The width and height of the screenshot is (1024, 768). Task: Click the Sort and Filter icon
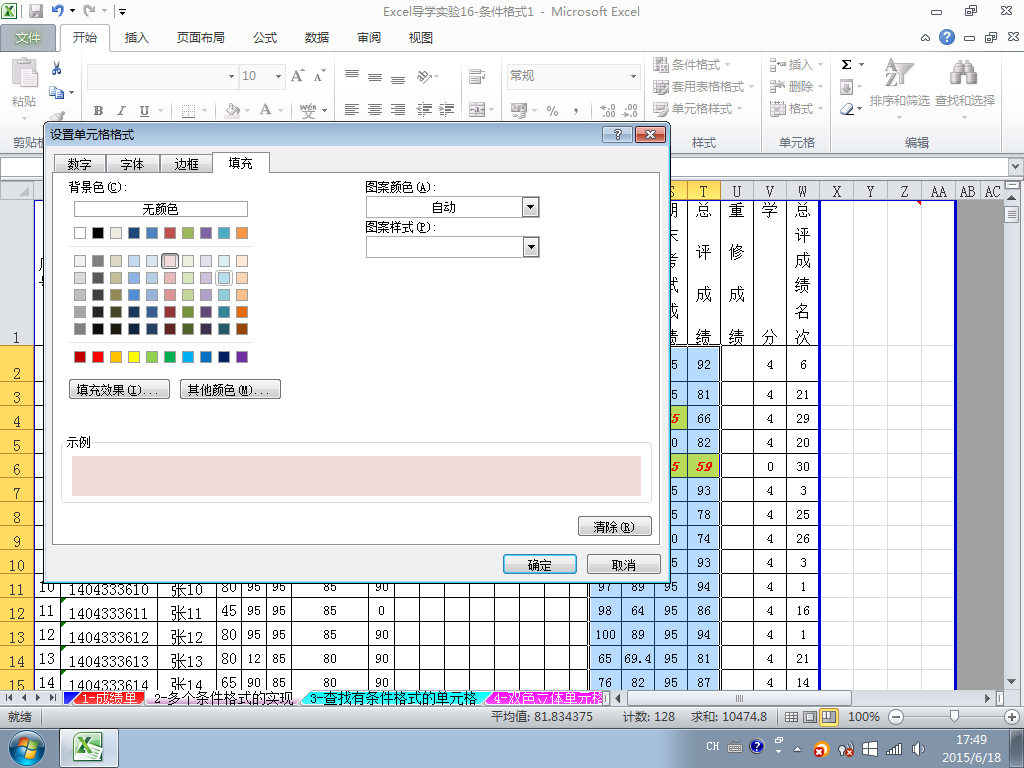[x=899, y=72]
